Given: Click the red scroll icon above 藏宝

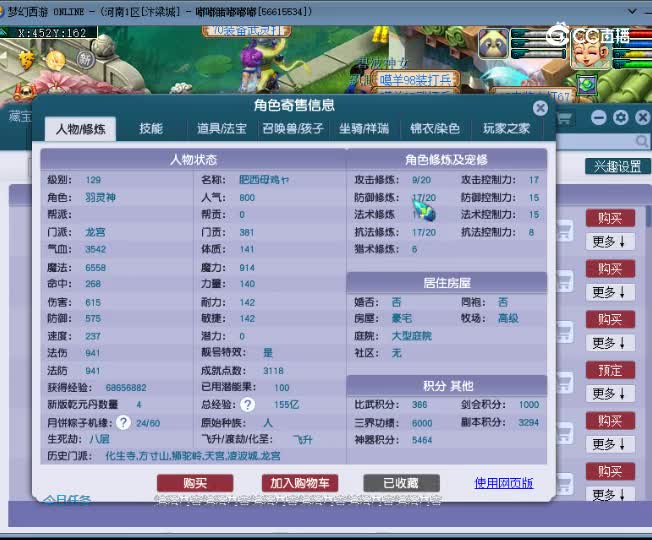Looking at the screenshot, I should point(24,92).
